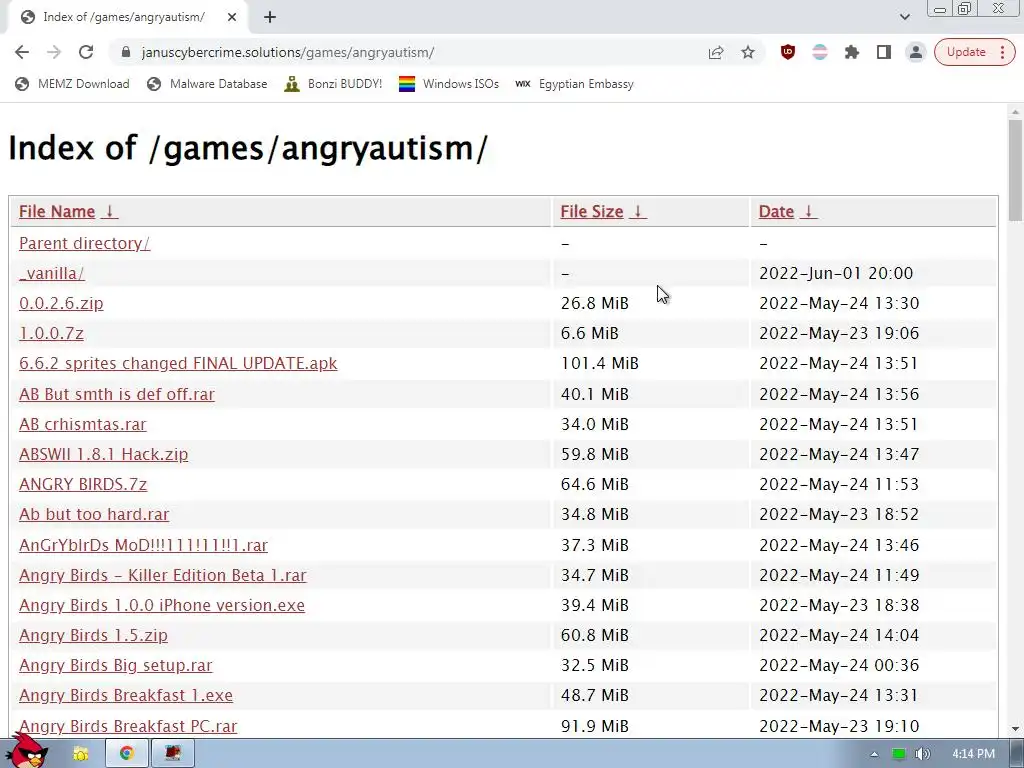Download AB But smth is def off.rar
1024x768 pixels.
click(116, 394)
